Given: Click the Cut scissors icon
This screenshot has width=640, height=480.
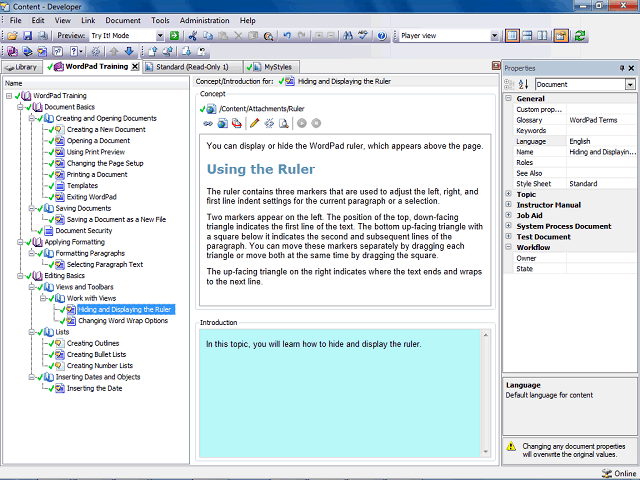Looking at the screenshot, I should tap(193, 36).
